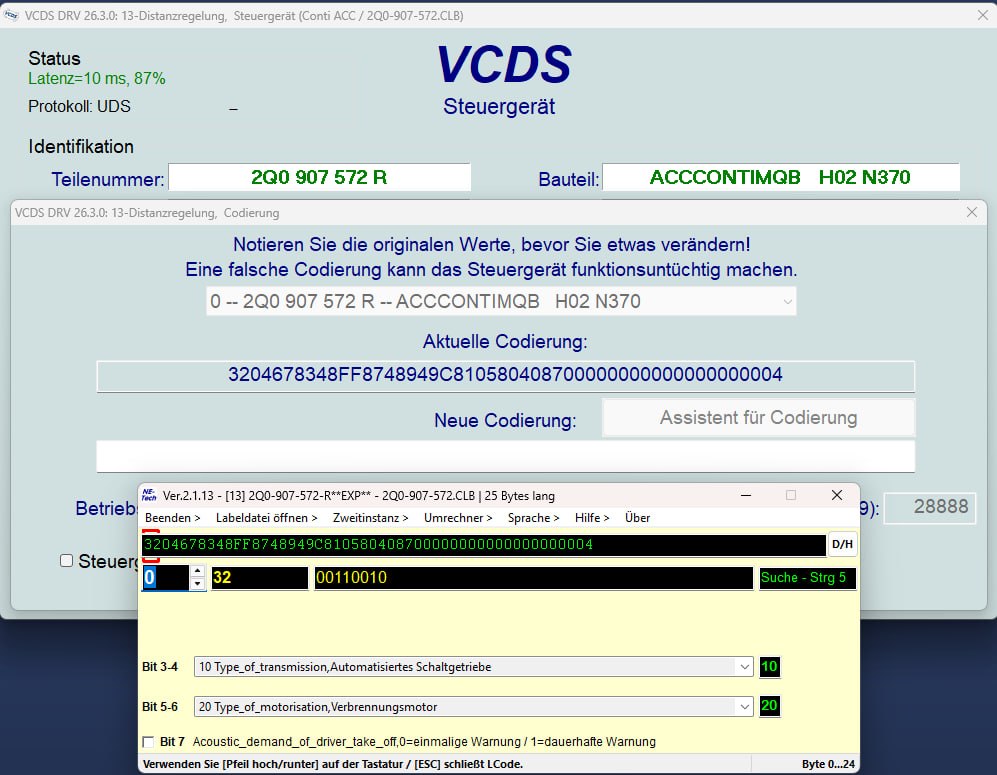The image size is (997, 775).
Task: Click the field showing 28888
Action: click(x=930, y=507)
